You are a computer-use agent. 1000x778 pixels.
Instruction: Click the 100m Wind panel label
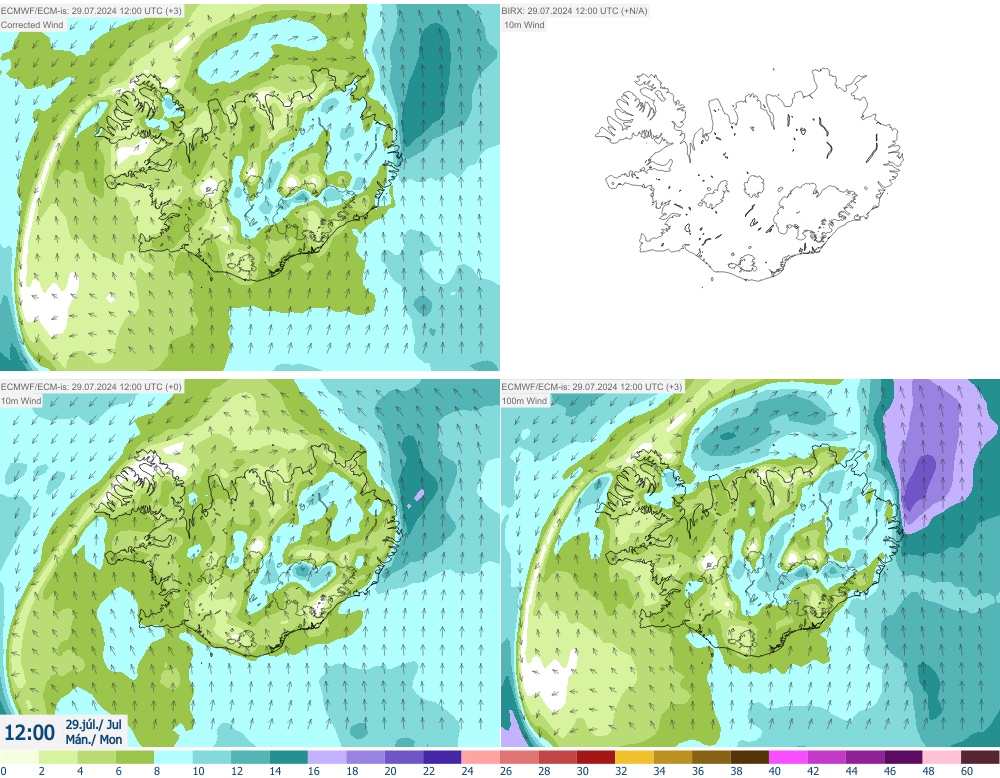(x=525, y=401)
